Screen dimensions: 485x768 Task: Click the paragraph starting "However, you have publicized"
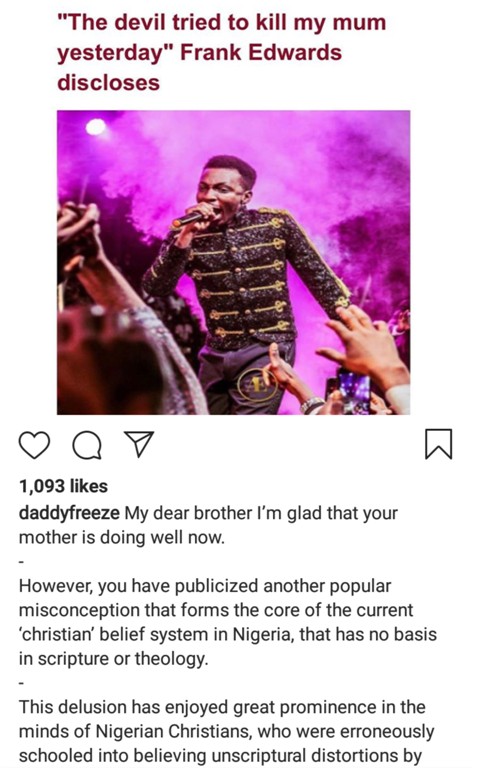click(228, 622)
